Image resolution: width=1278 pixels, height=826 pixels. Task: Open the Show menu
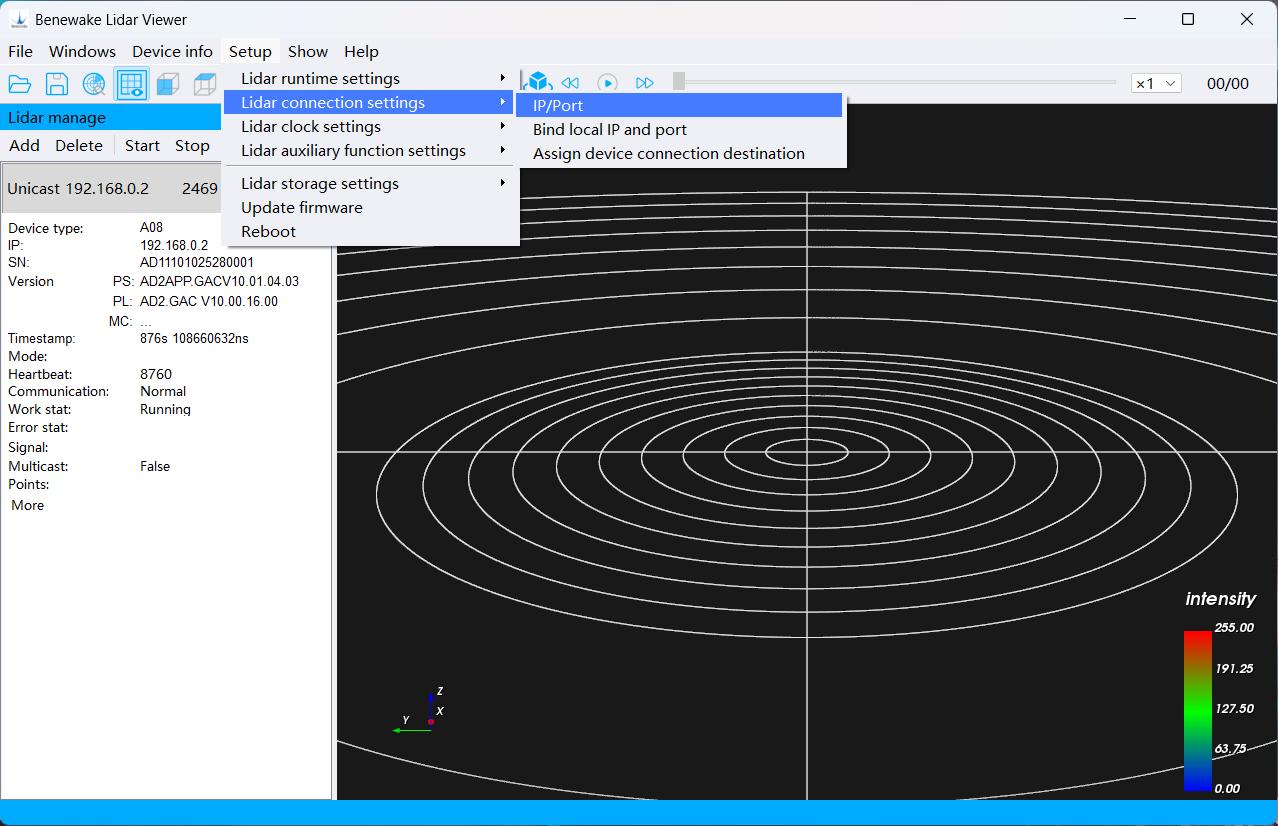tap(308, 52)
